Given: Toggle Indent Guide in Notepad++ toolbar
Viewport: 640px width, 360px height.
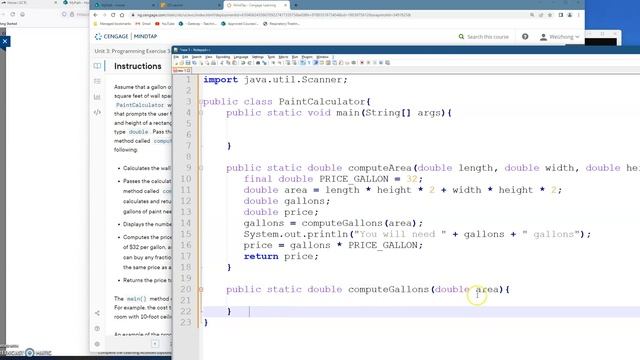Looking at the screenshot, I should pyautogui.click(x=316, y=62).
